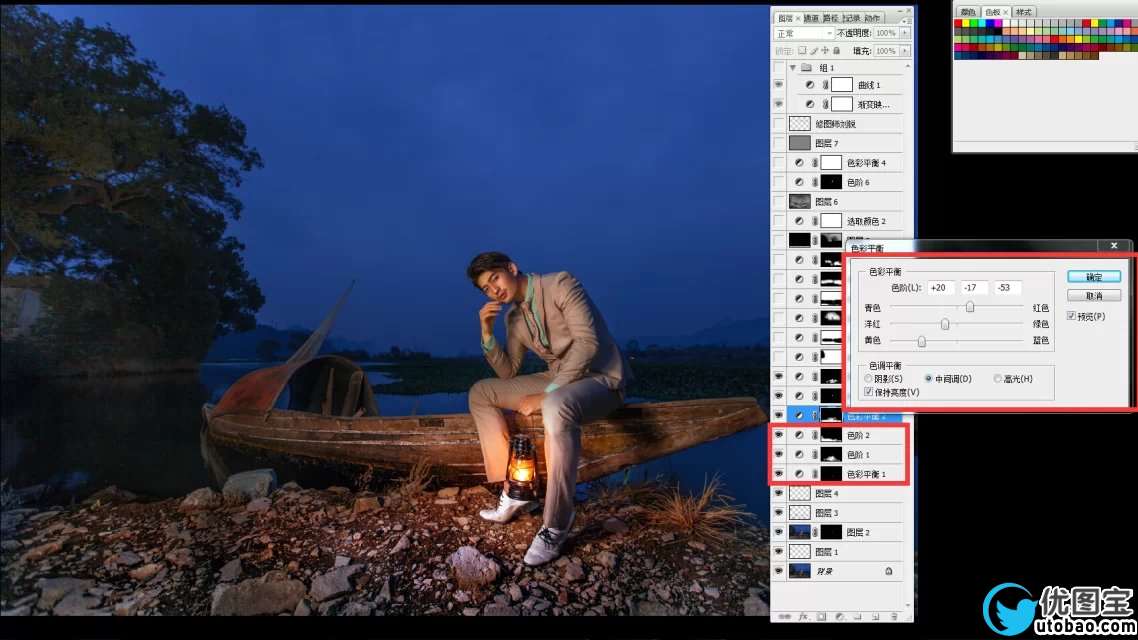
Task: Toggle visibility of 图层 3
Action: (x=779, y=512)
